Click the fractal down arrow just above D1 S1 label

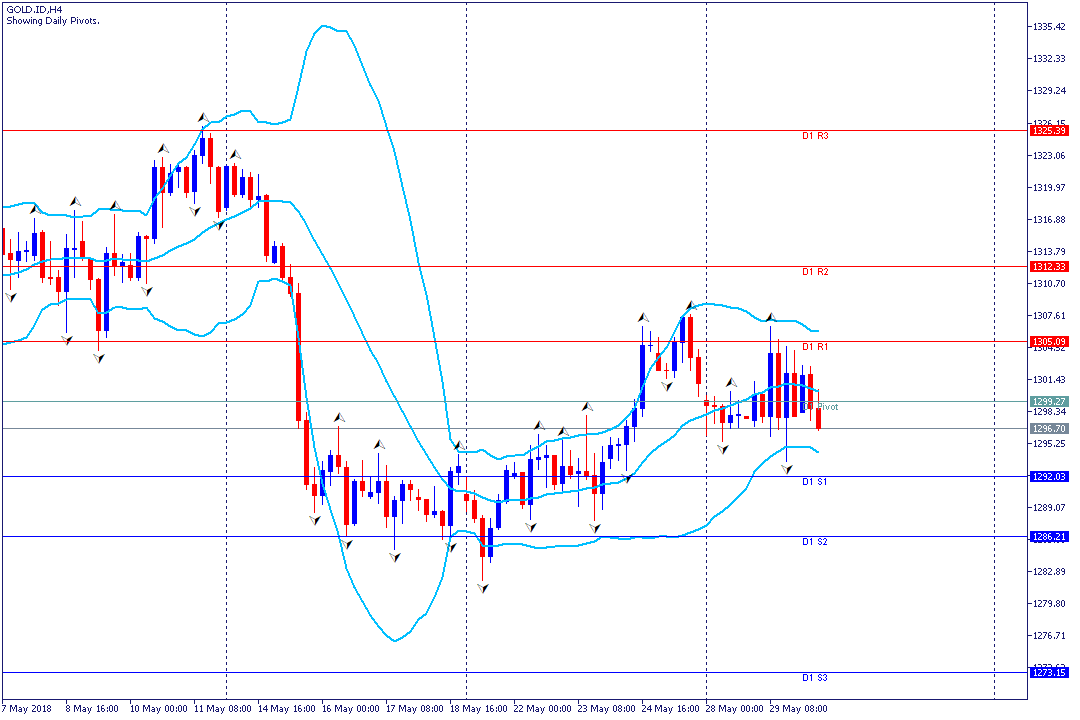pos(787,469)
